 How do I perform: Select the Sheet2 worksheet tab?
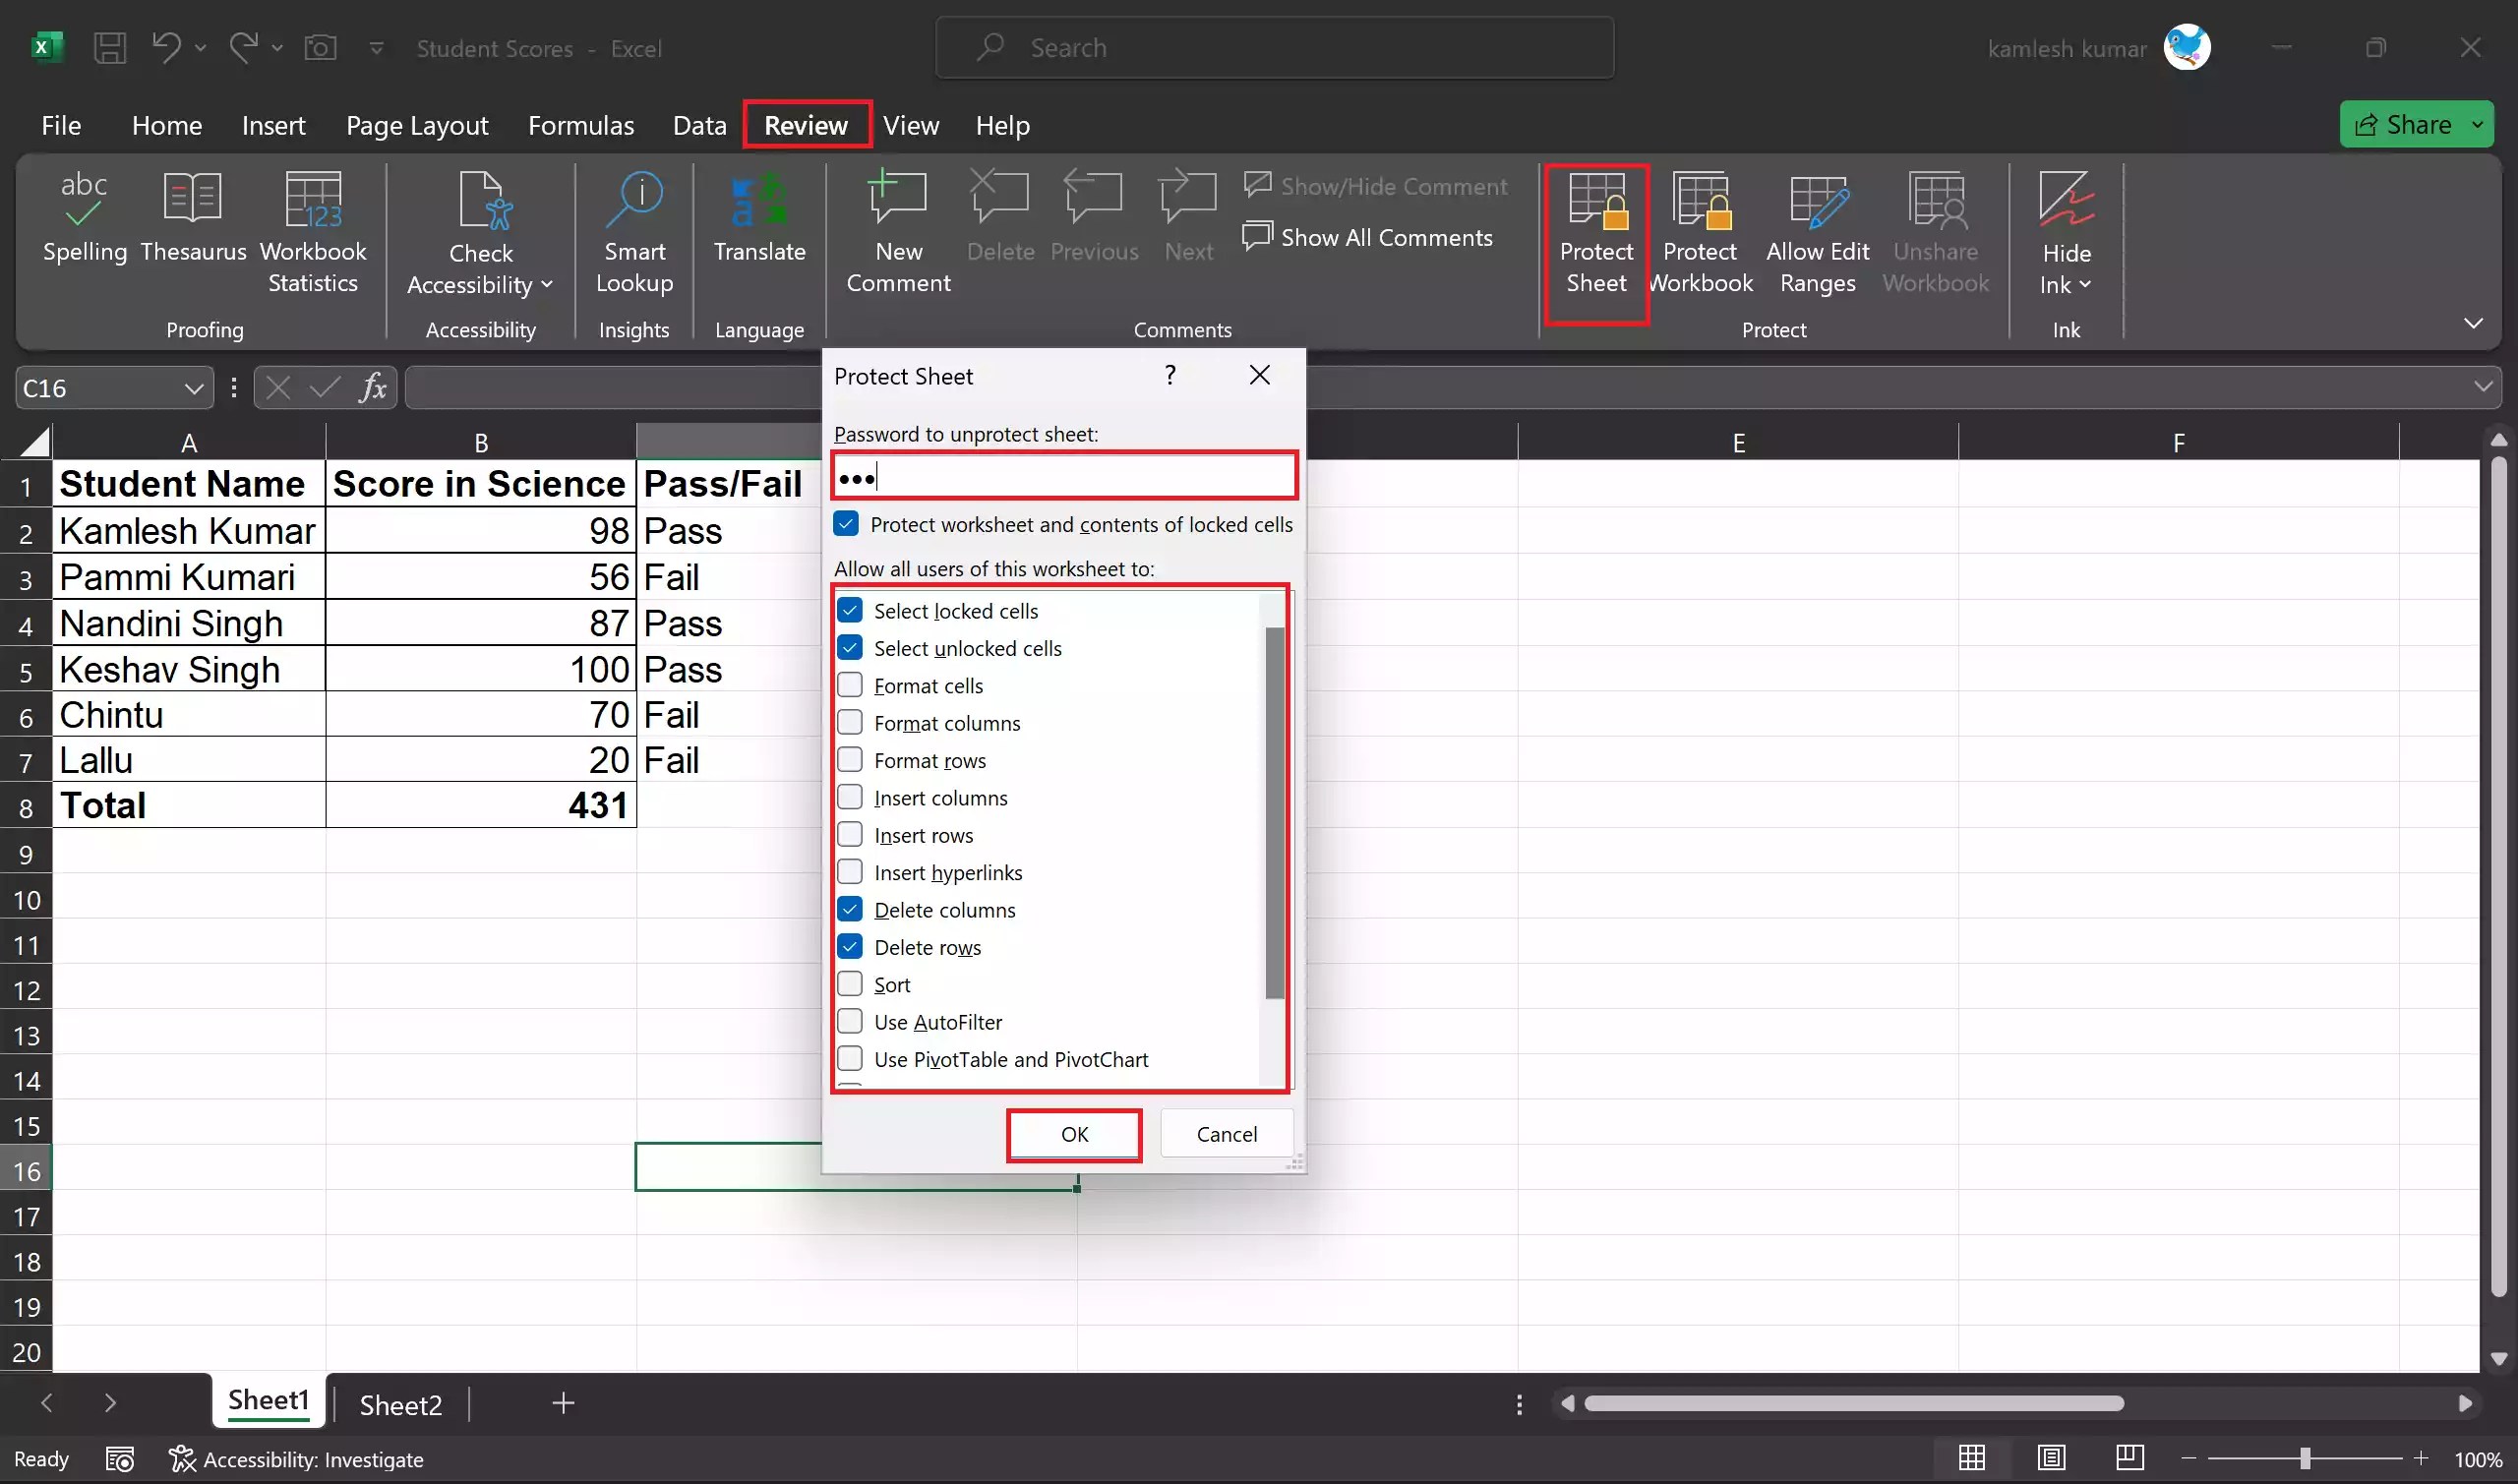400,1405
